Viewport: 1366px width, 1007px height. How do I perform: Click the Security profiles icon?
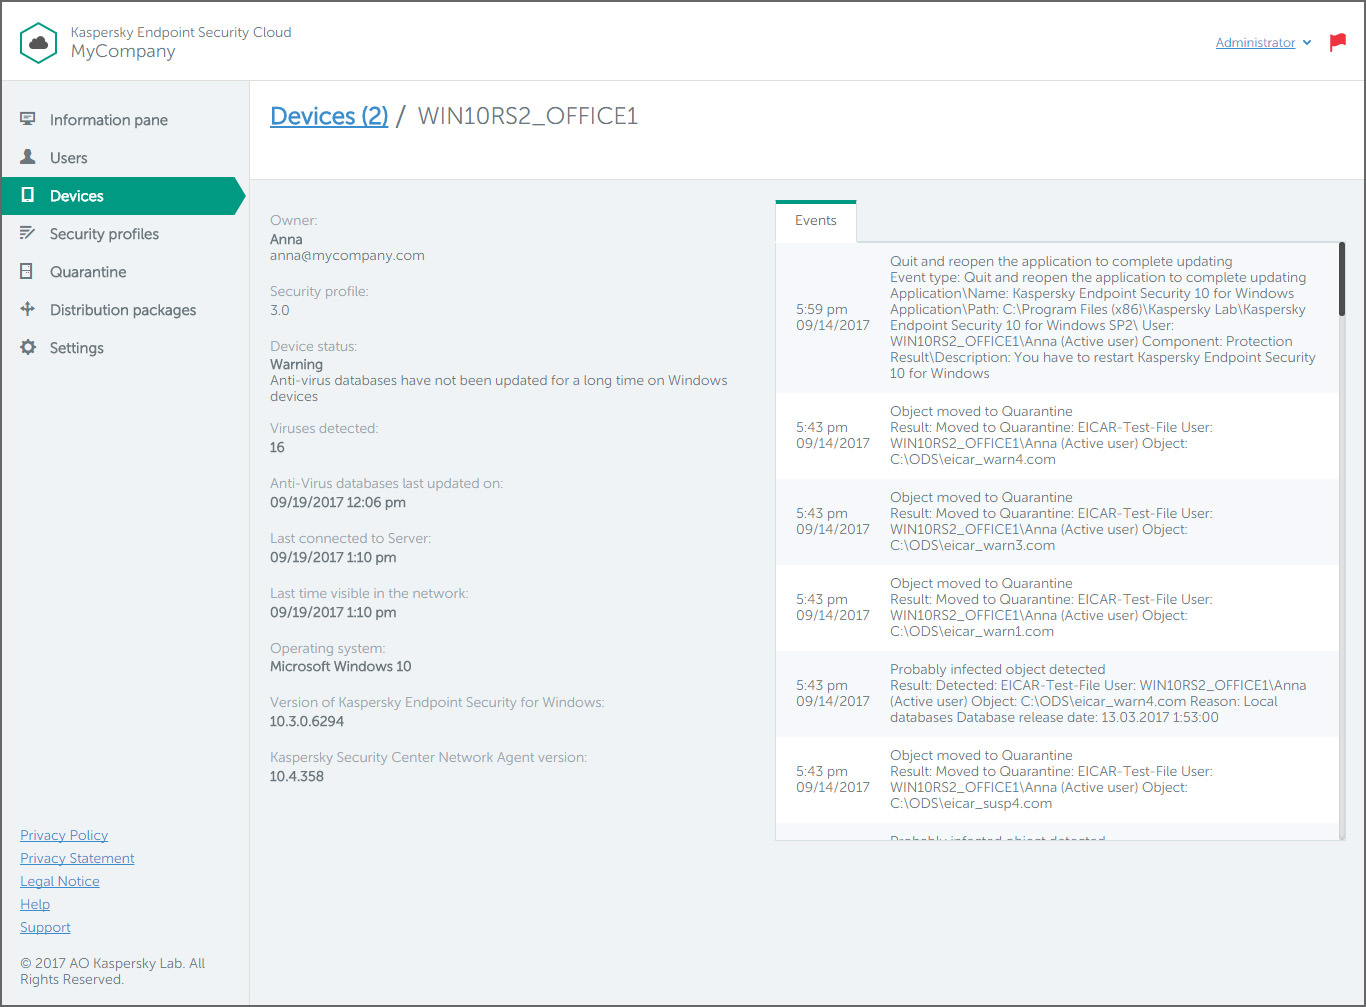point(28,233)
